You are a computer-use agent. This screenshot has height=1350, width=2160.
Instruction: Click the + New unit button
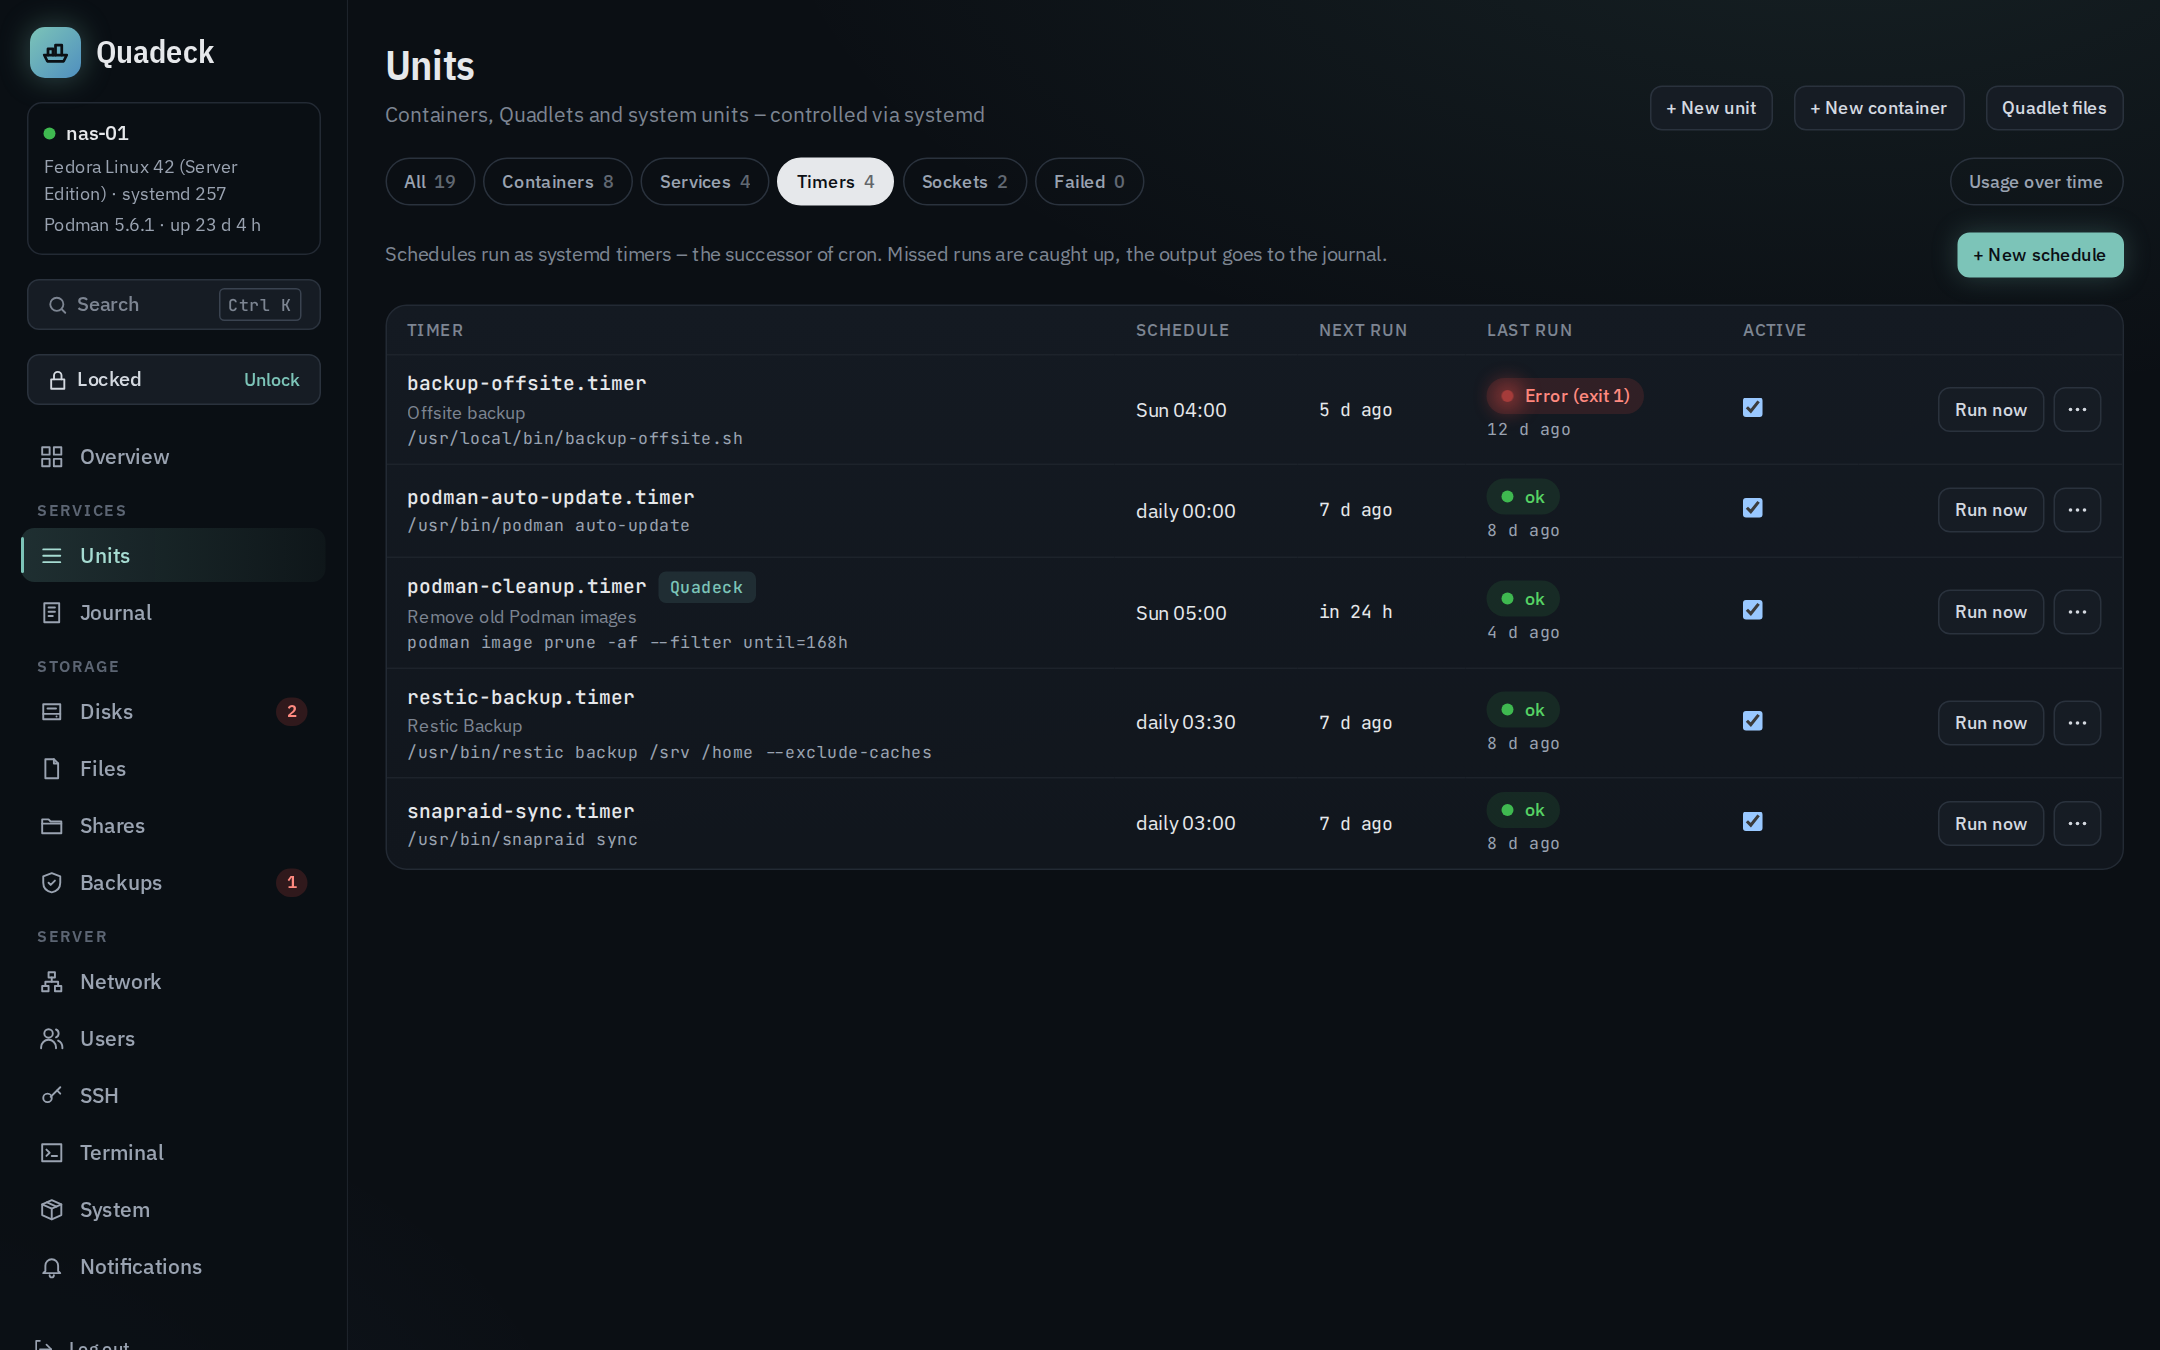(1711, 108)
